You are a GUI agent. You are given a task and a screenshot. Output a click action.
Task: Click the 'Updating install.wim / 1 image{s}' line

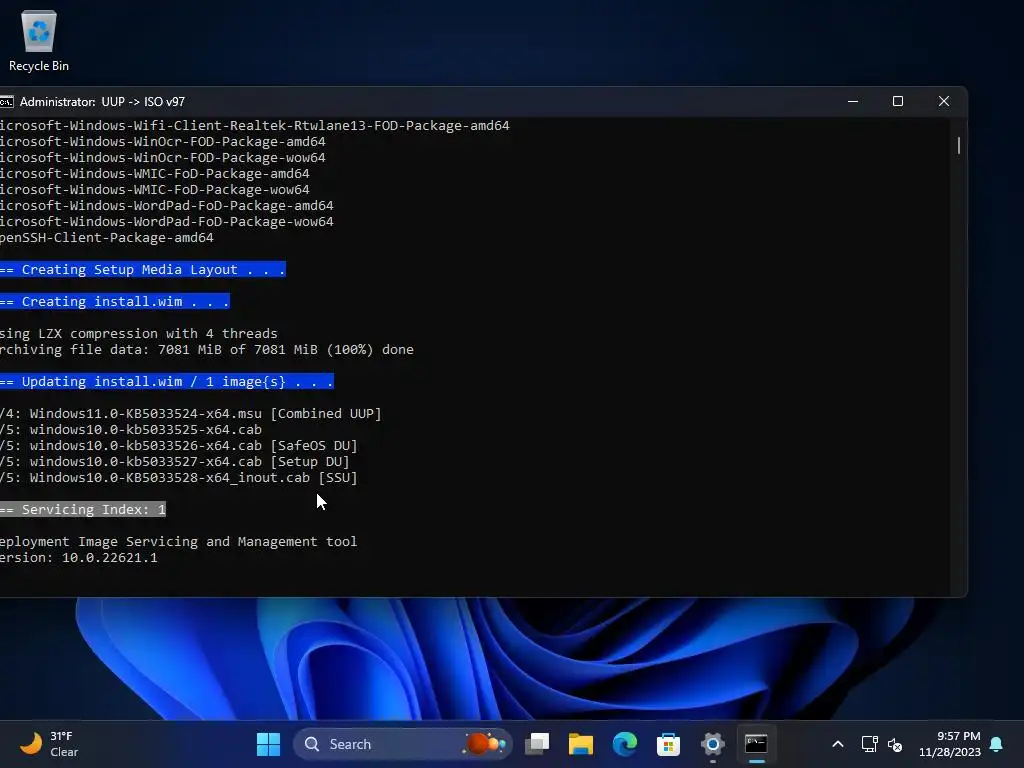tap(167, 381)
